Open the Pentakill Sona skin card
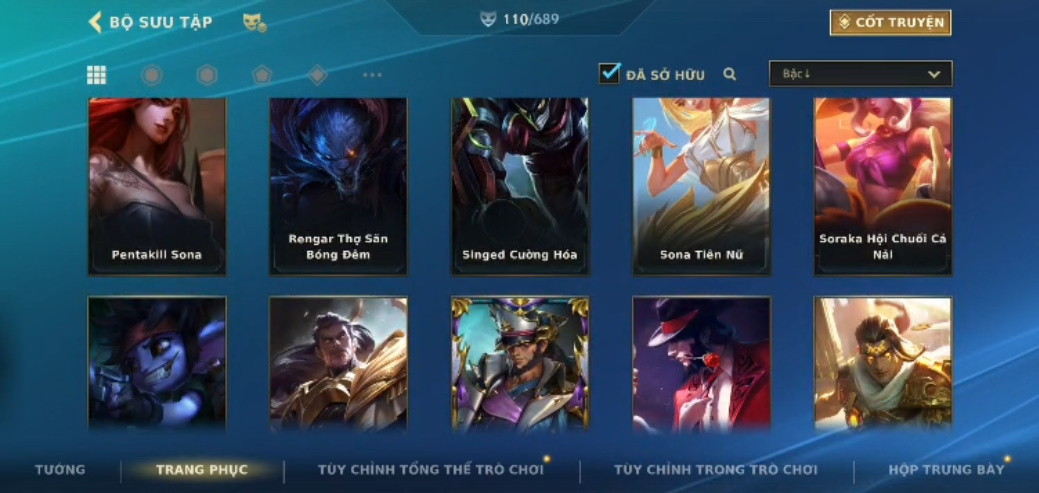The image size is (1039, 493). [x=157, y=186]
